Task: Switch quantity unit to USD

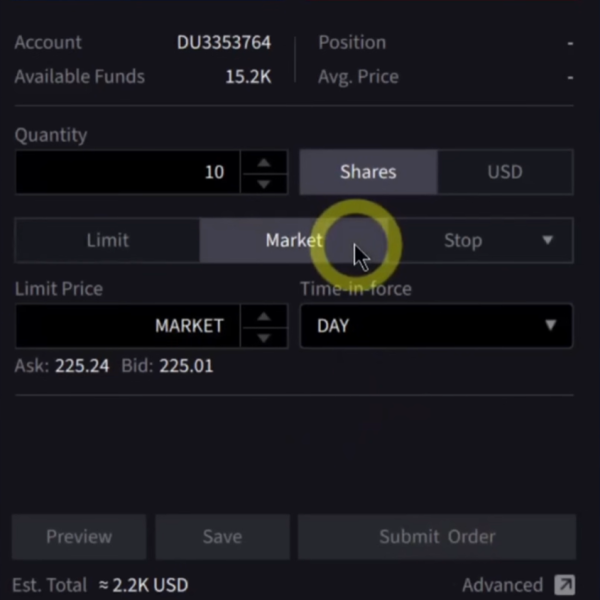Action: tap(505, 172)
